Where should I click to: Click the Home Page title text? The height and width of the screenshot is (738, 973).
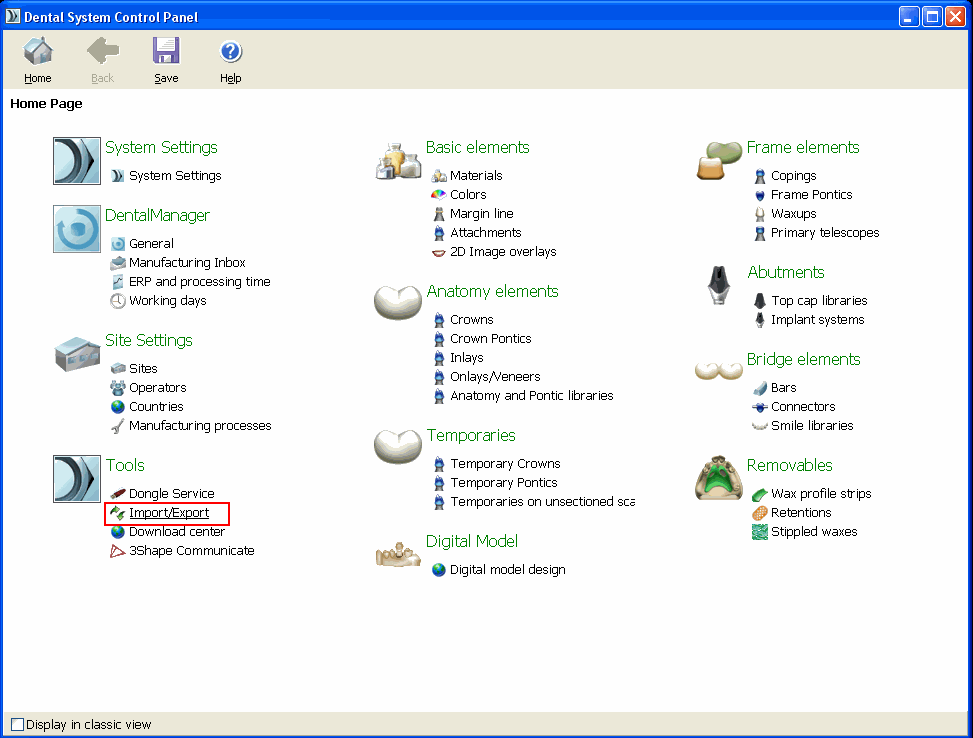point(46,104)
